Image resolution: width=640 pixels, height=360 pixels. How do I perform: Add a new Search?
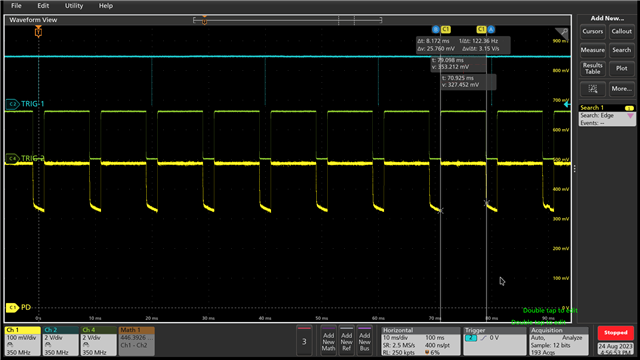coord(621,50)
